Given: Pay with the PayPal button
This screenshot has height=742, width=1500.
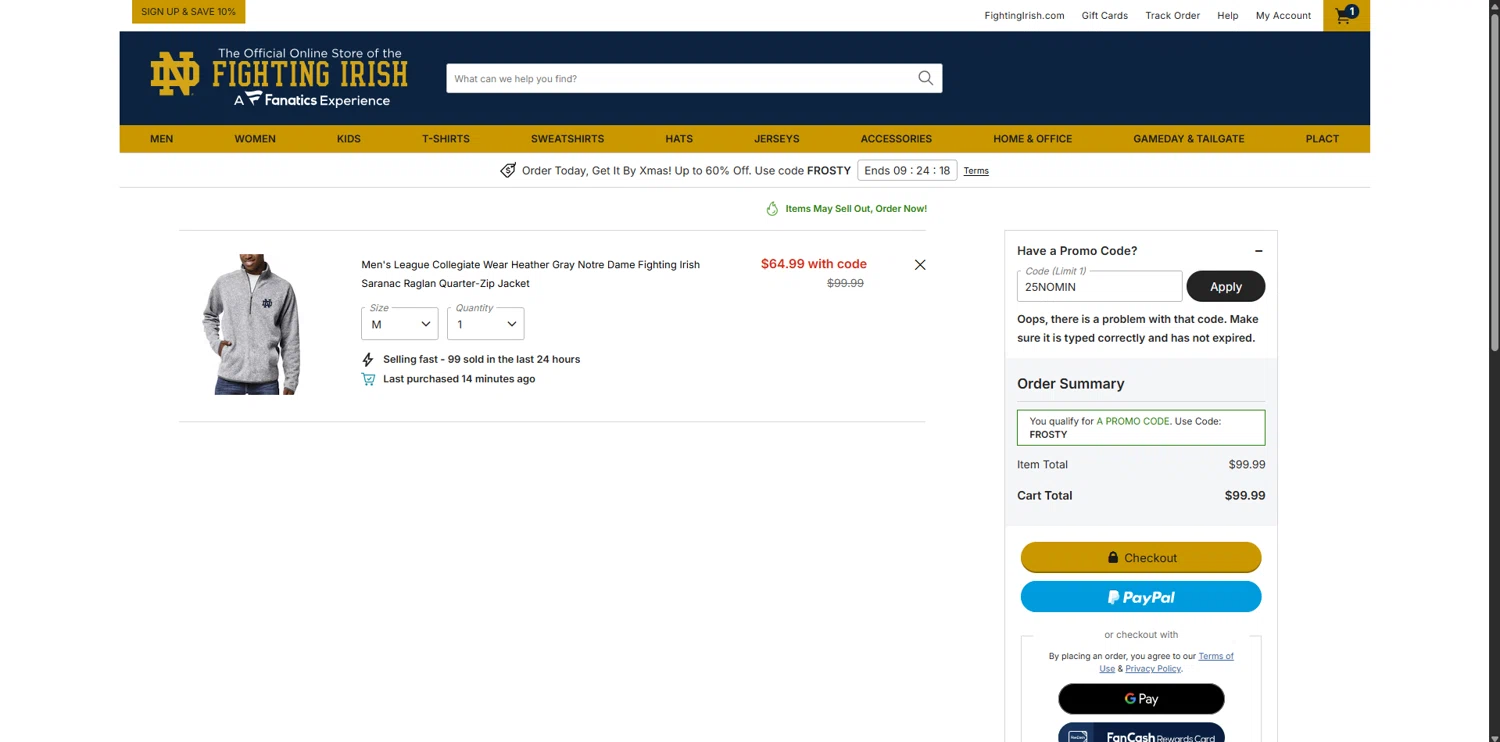Looking at the screenshot, I should point(1141,597).
